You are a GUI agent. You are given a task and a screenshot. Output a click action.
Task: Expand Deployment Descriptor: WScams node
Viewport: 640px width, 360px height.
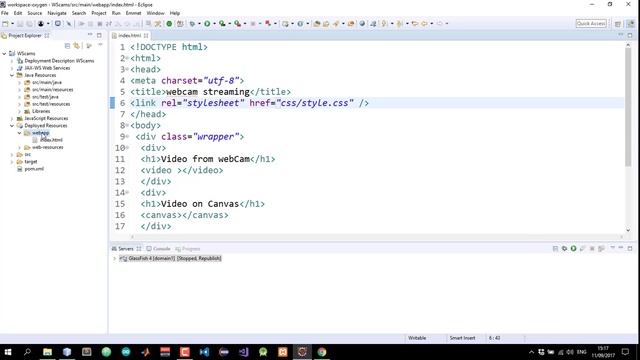[x=12, y=61]
